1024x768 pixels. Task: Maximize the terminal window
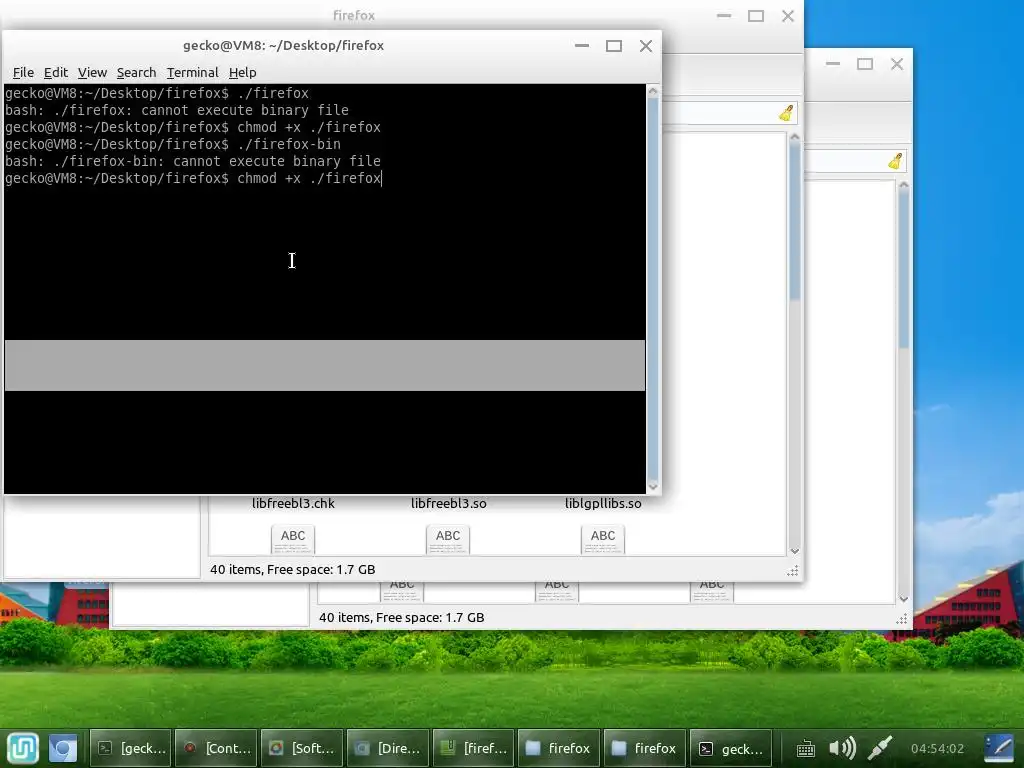pyautogui.click(x=614, y=46)
